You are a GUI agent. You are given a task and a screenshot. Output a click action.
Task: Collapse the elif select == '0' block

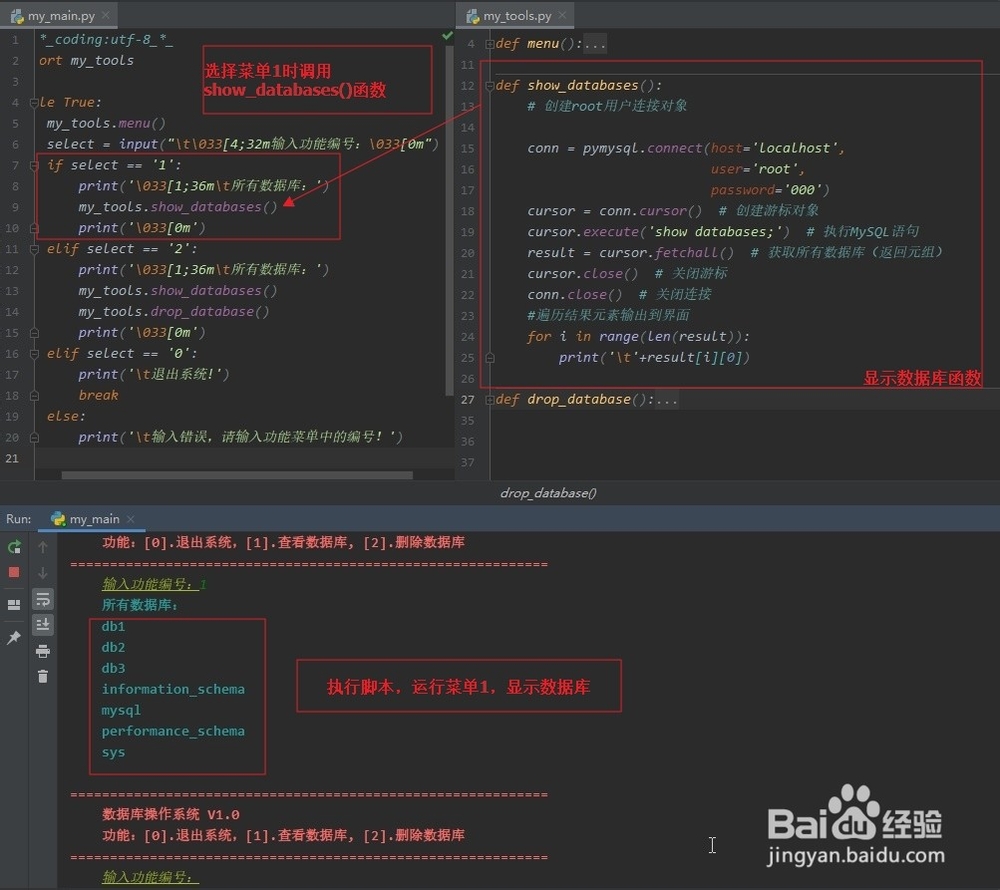(34, 354)
